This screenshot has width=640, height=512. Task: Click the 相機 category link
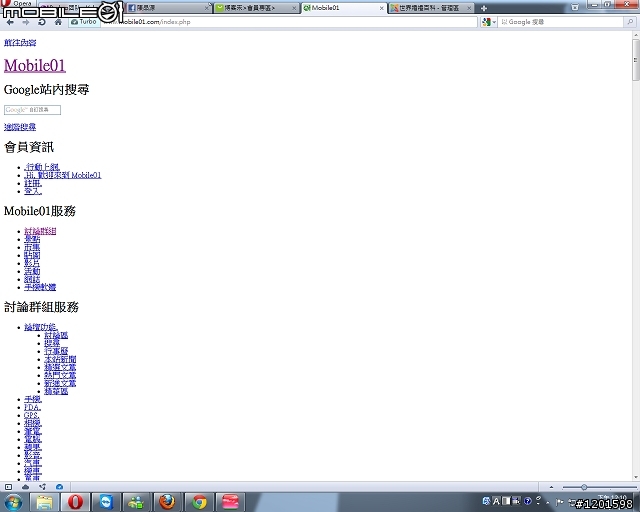pyautogui.click(x=33, y=423)
